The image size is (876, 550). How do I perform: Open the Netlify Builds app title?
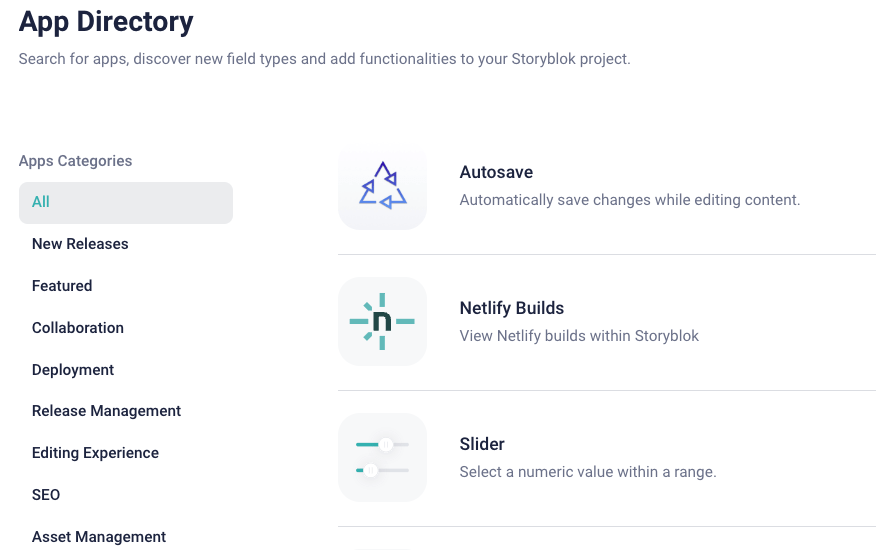click(x=512, y=308)
